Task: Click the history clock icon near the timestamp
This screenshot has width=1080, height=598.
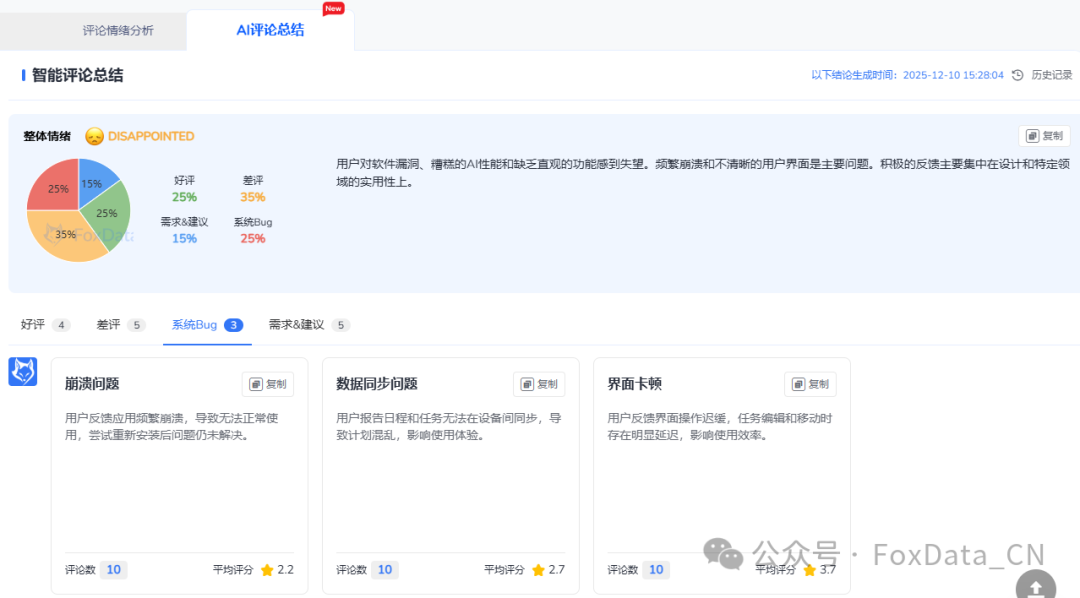Action: point(1017,74)
